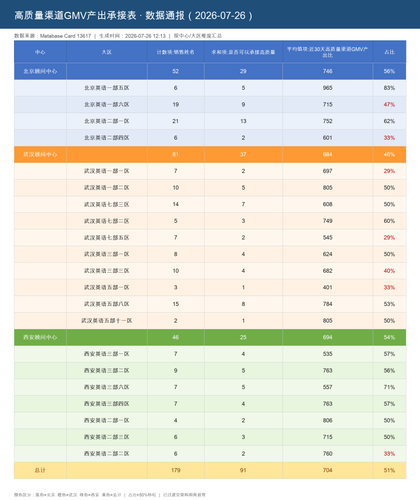Click the 北京英语二部一区 row label

tap(107, 121)
